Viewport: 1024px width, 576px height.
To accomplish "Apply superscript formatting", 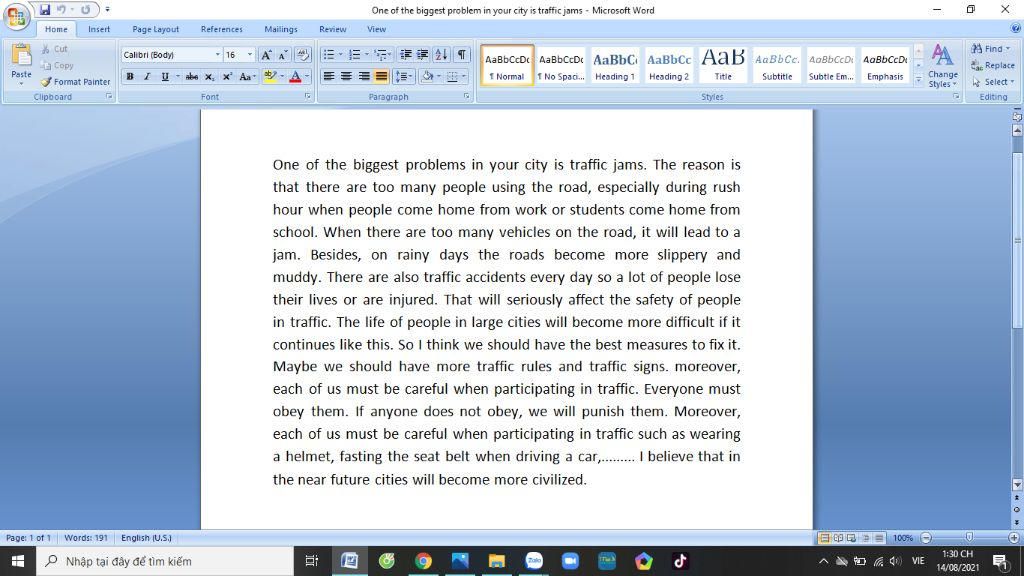I will pos(227,77).
